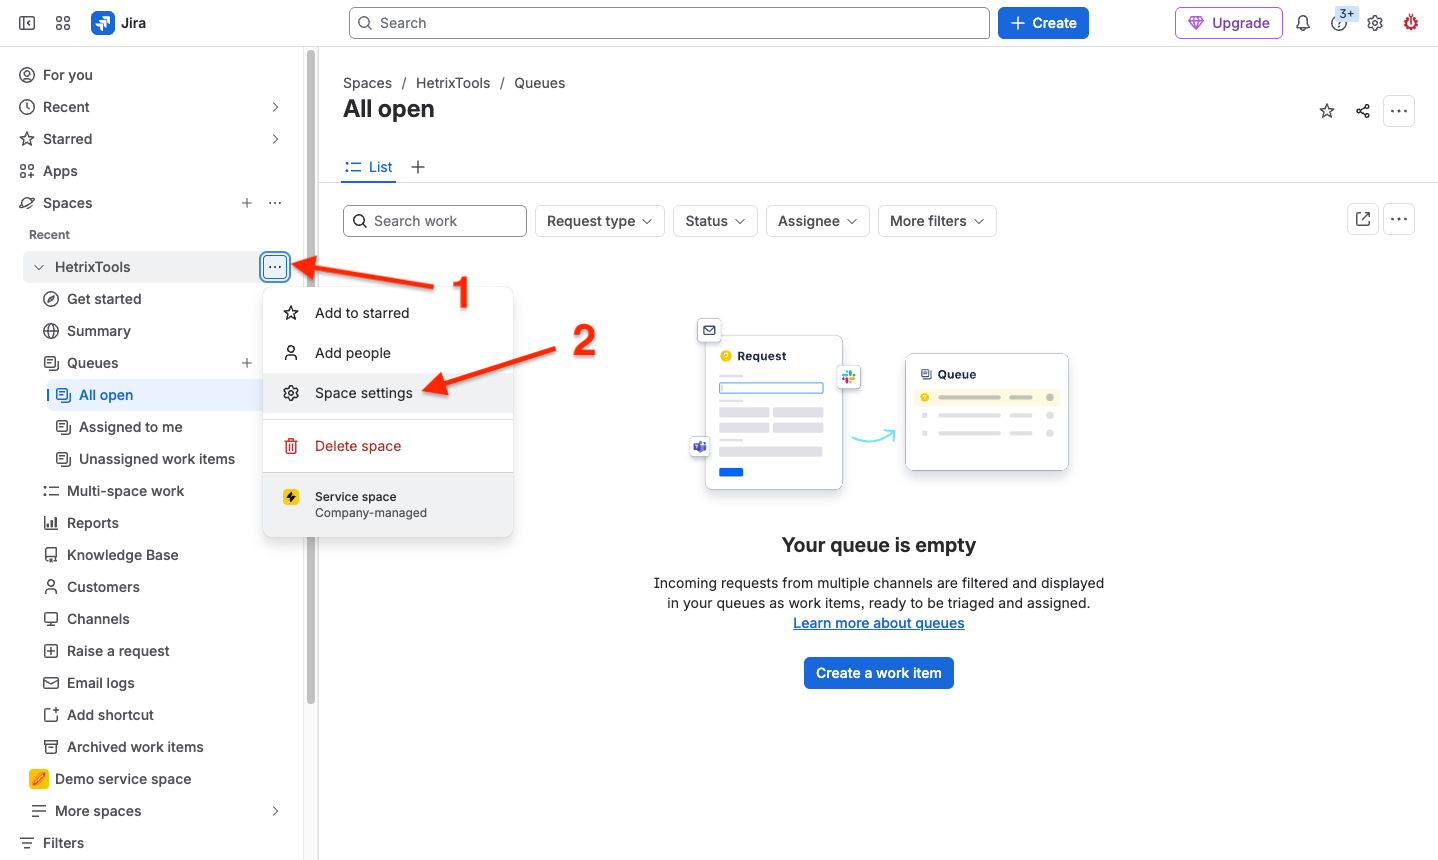The width and height of the screenshot is (1438, 860).
Task: Click the HetrixTools three-dot menu button
Action: (x=275, y=267)
